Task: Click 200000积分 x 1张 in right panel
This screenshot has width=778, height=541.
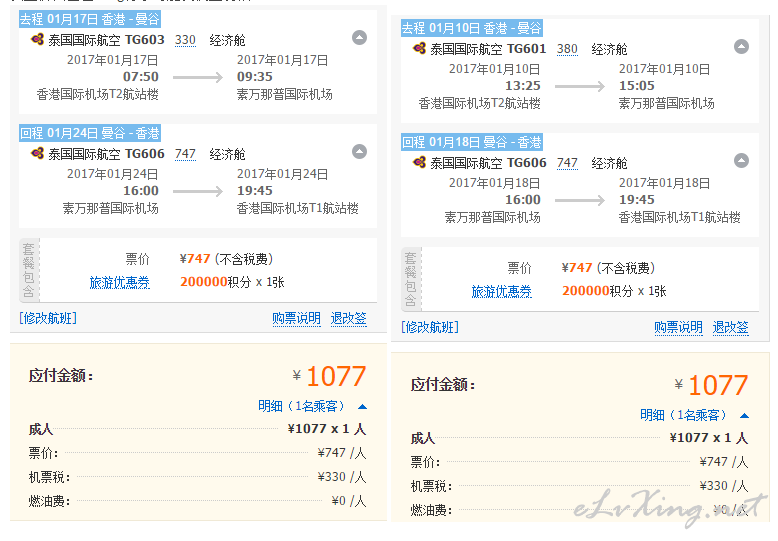Action: coord(614,291)
